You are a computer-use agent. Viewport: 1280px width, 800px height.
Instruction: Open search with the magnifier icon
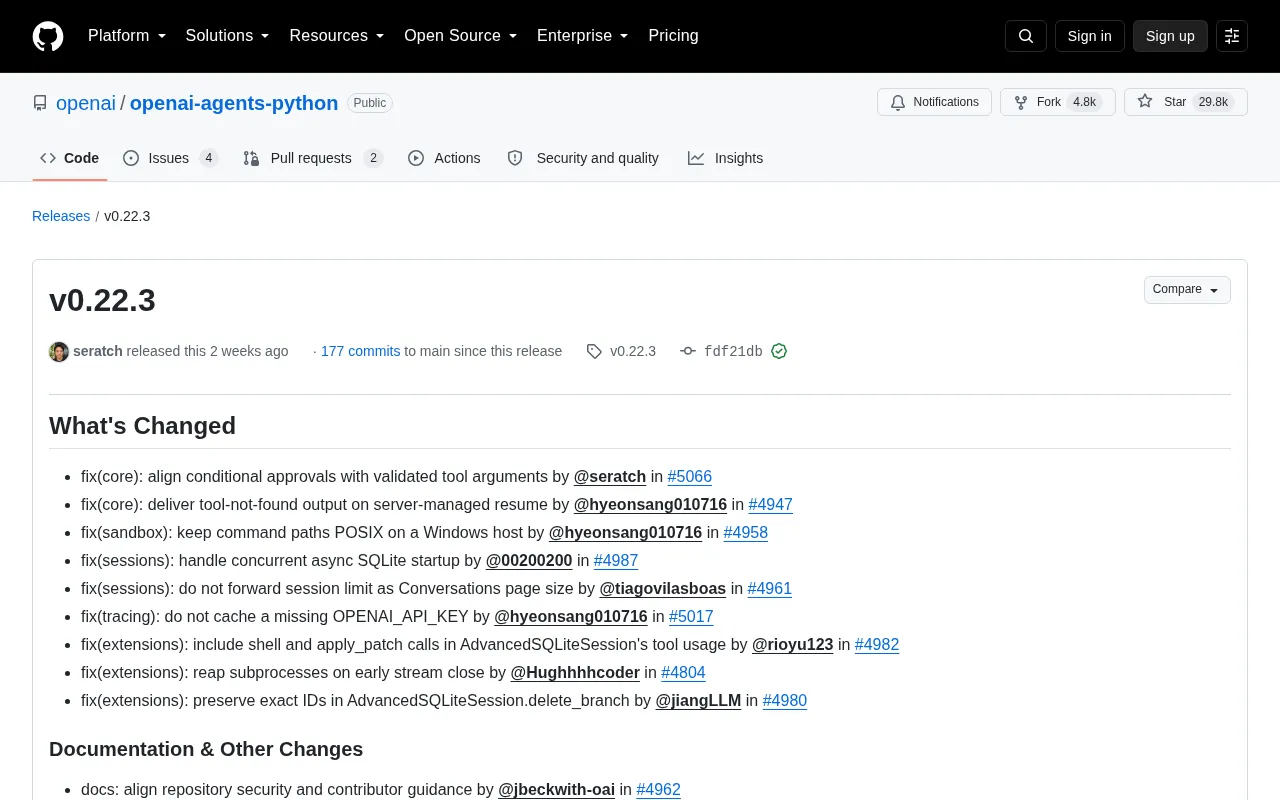pos(1025,36)
